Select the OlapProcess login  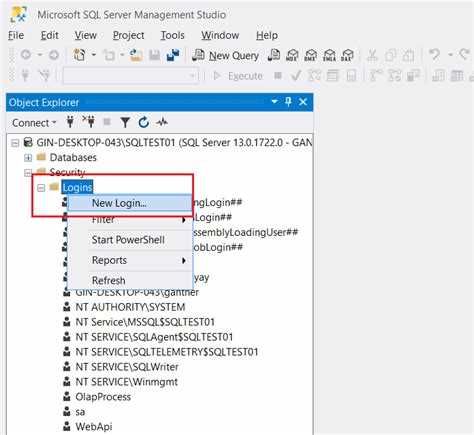pyautogui.click(x=103, y=397)
